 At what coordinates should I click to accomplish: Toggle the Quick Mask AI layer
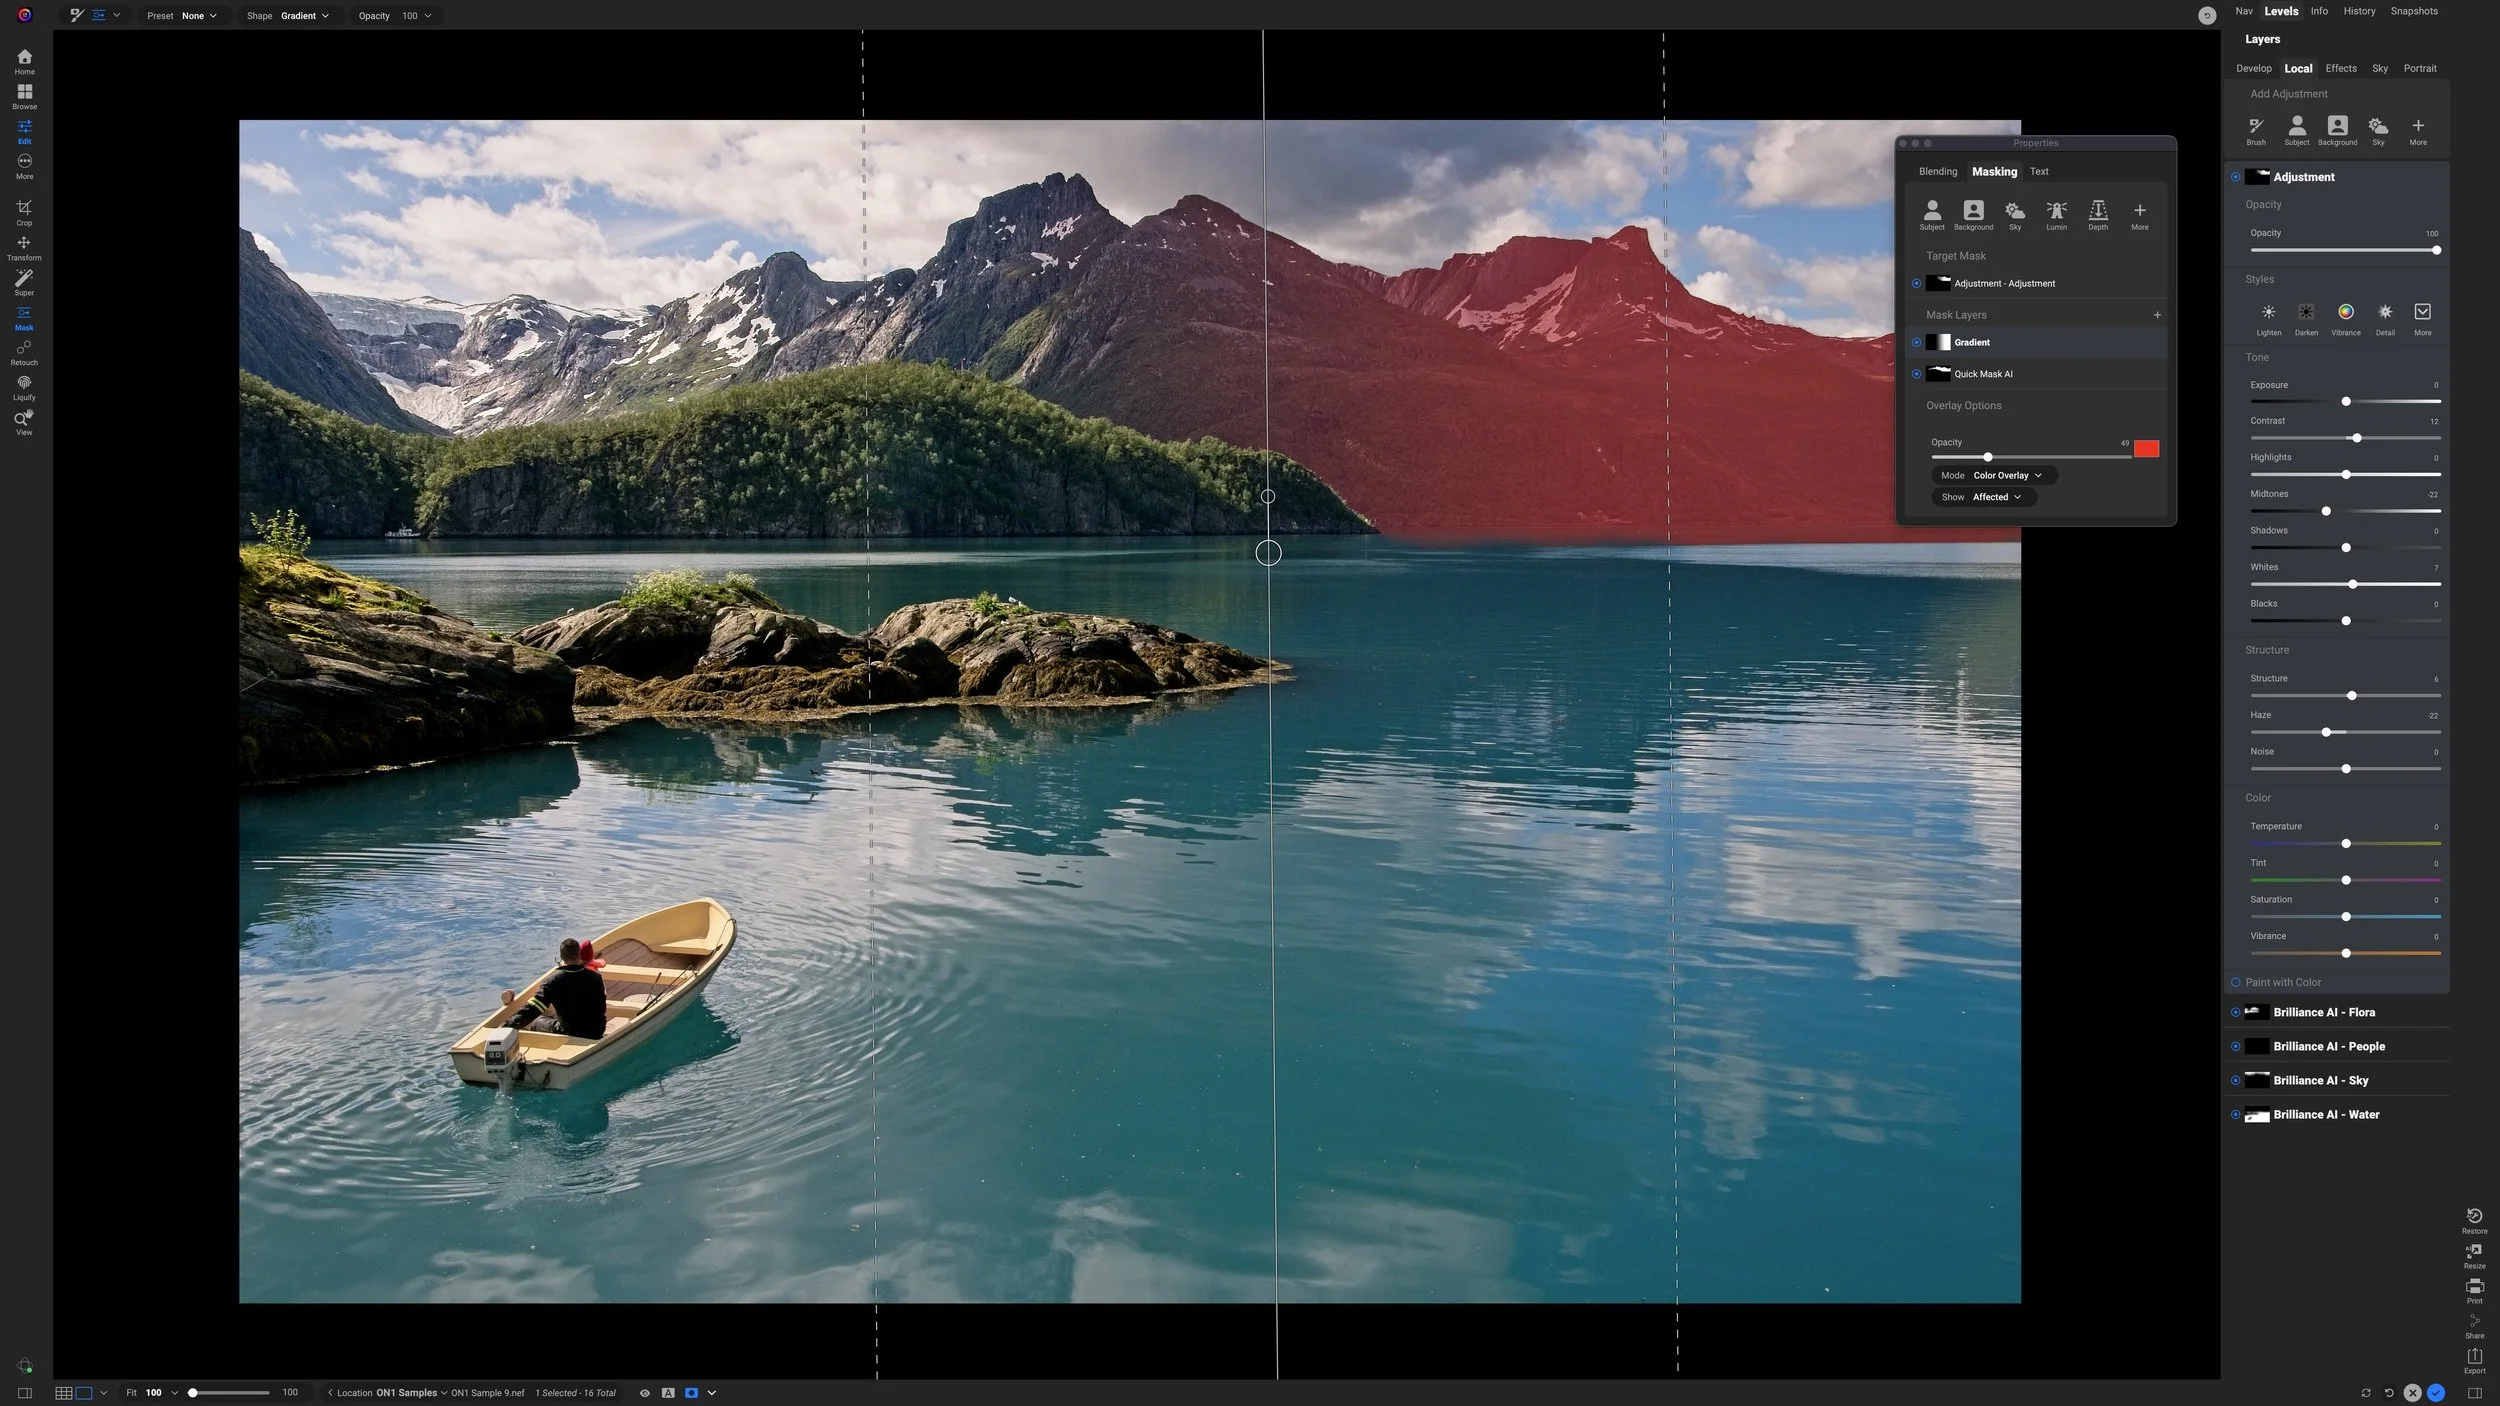tap(1916, 374)
